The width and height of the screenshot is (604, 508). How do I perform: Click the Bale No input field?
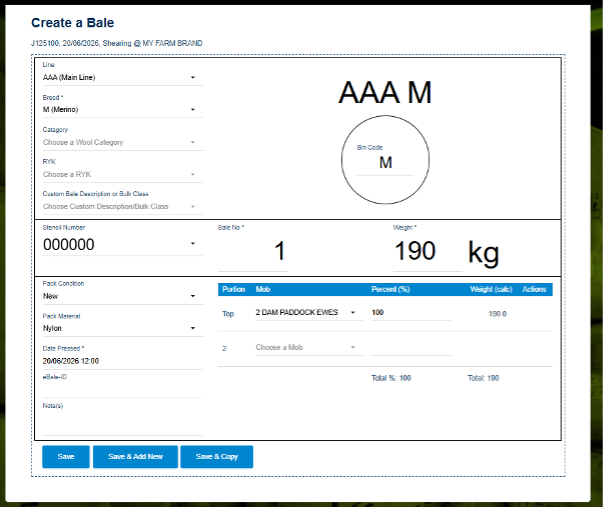coord(252,251)
